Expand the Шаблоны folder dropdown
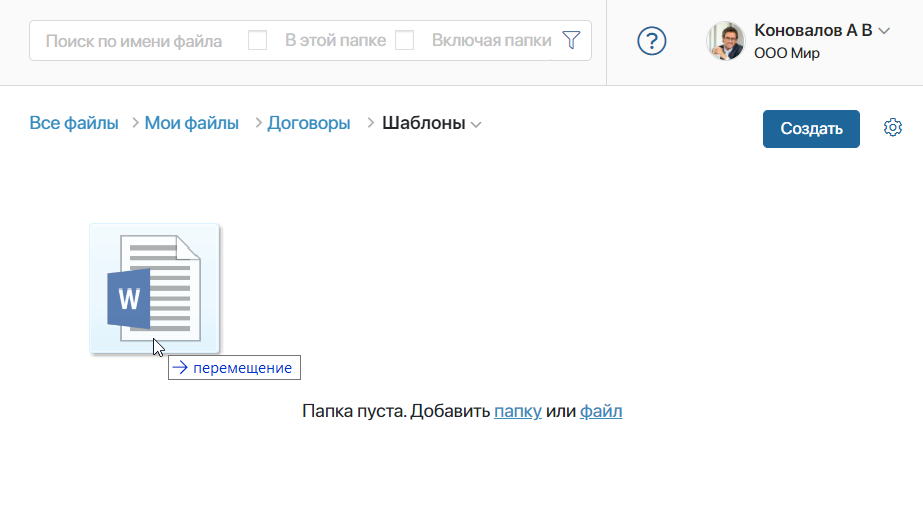 point(476,124)
